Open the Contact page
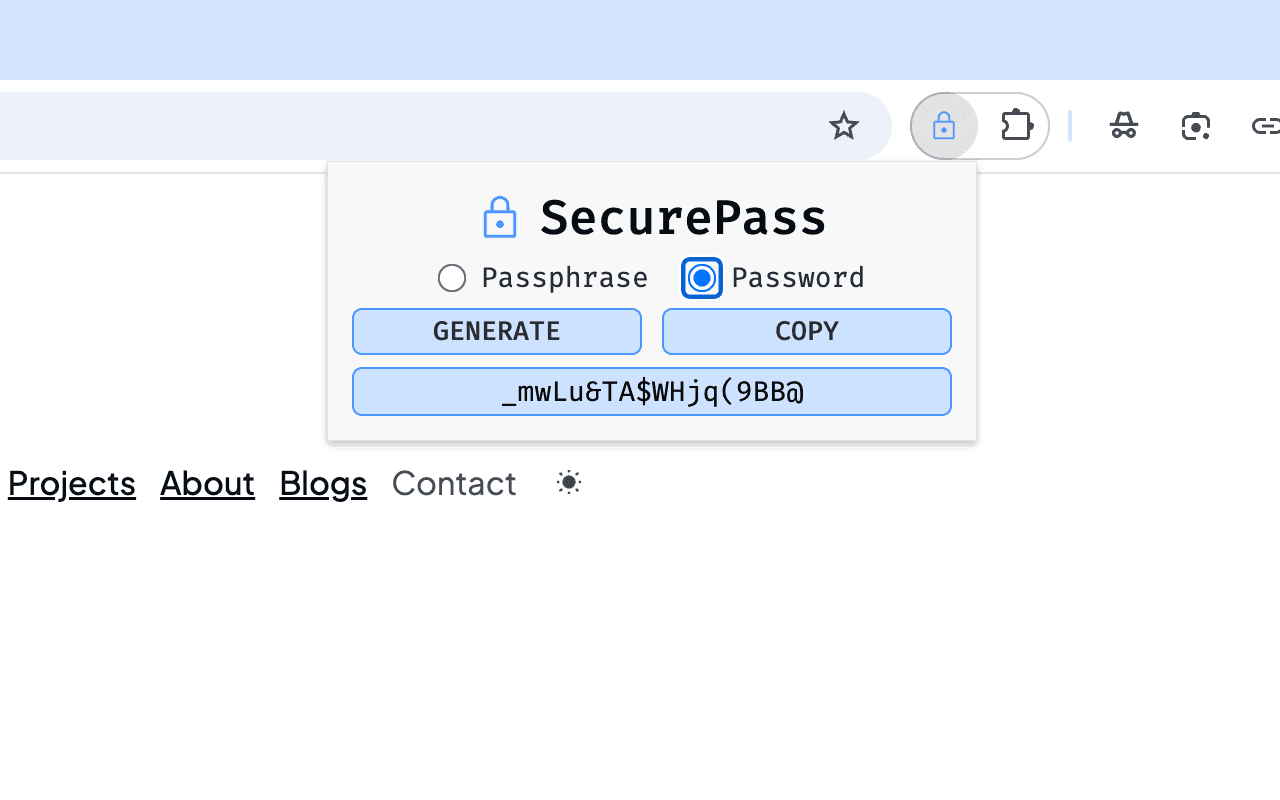 pyautogui.click(x=453, y=483)
